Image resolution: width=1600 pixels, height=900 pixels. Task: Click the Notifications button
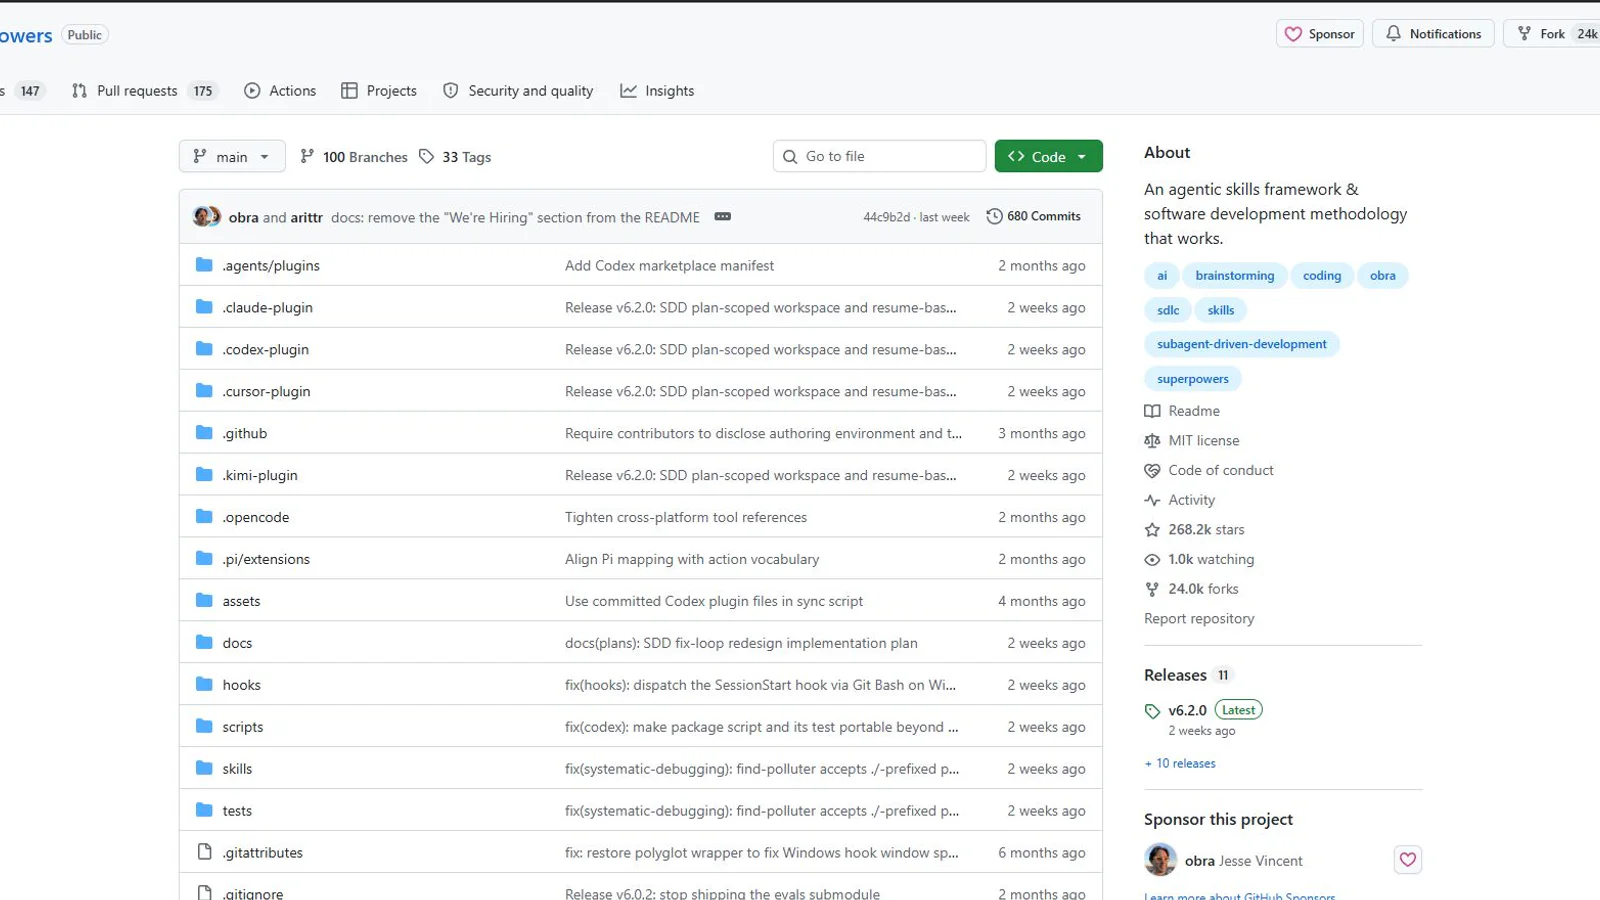click(x=1433, y=34)
